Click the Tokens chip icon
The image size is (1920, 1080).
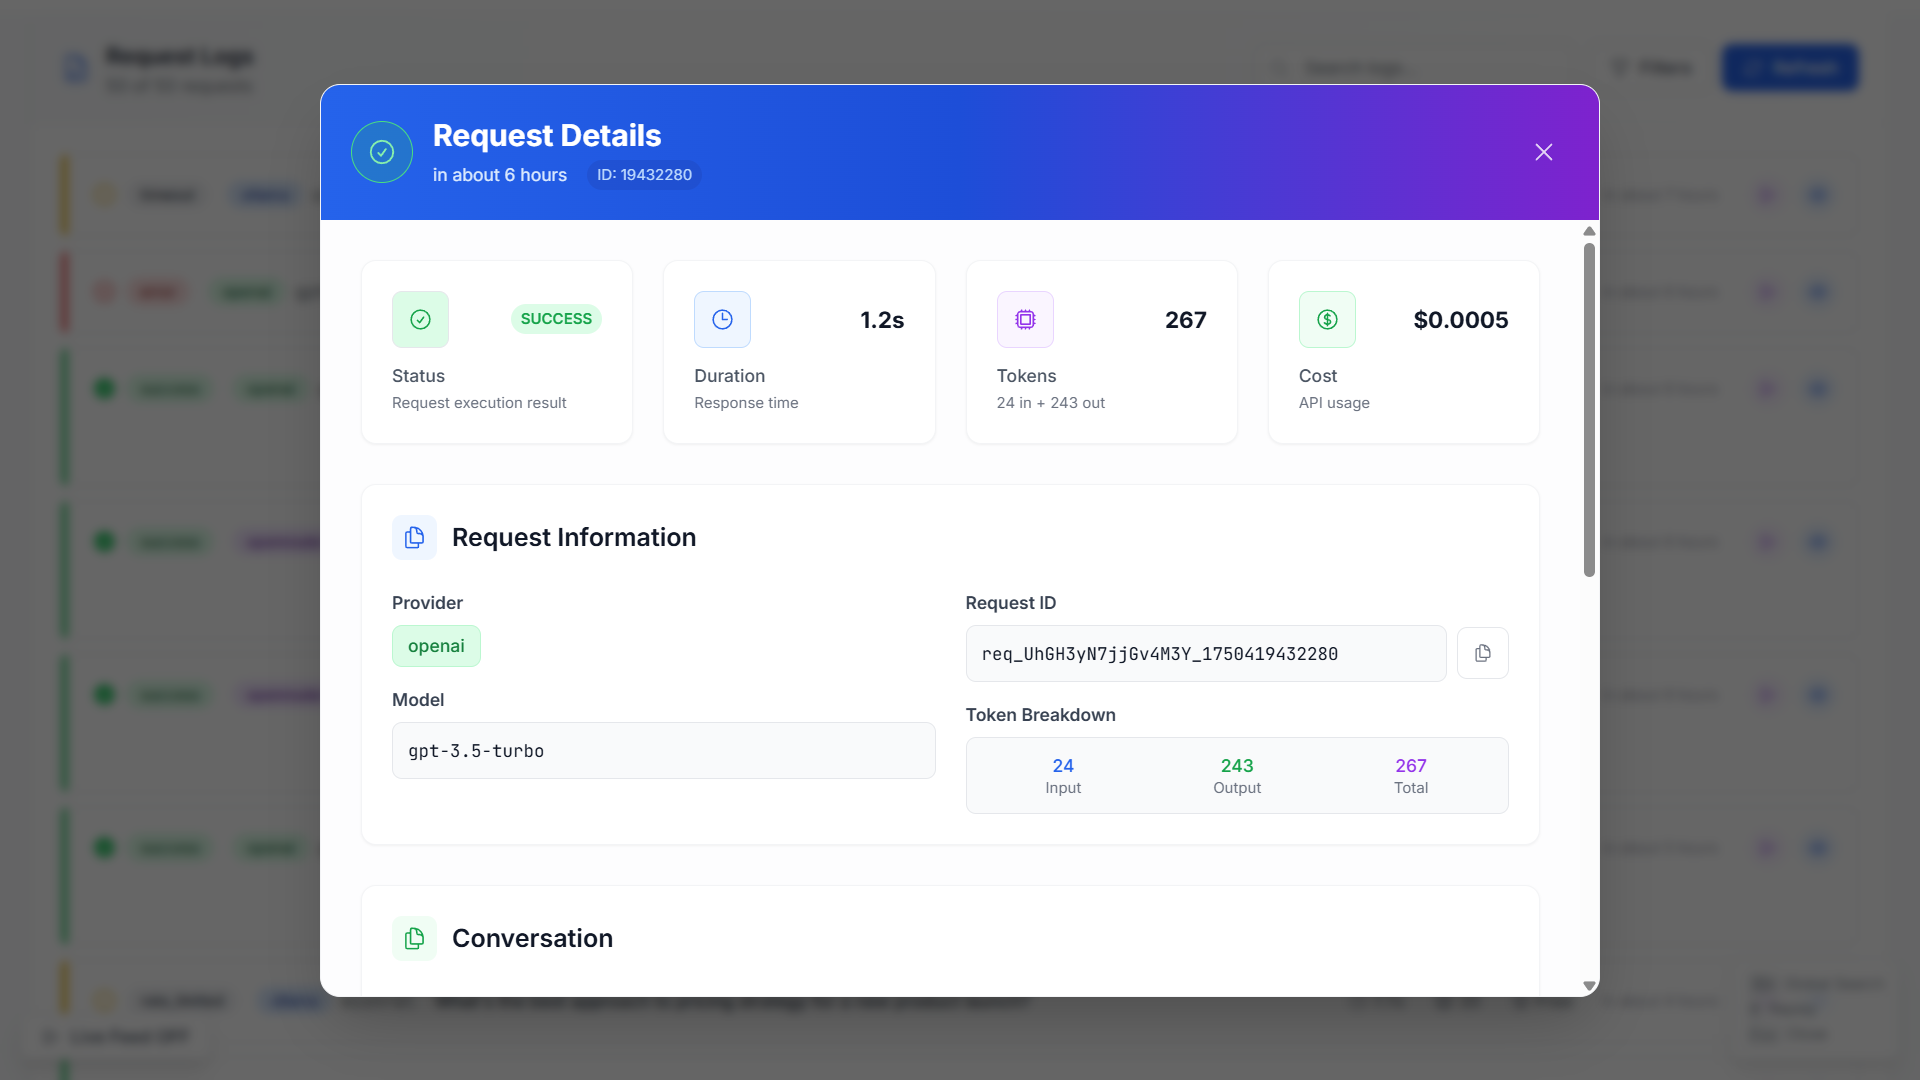tap(1025, 319)
